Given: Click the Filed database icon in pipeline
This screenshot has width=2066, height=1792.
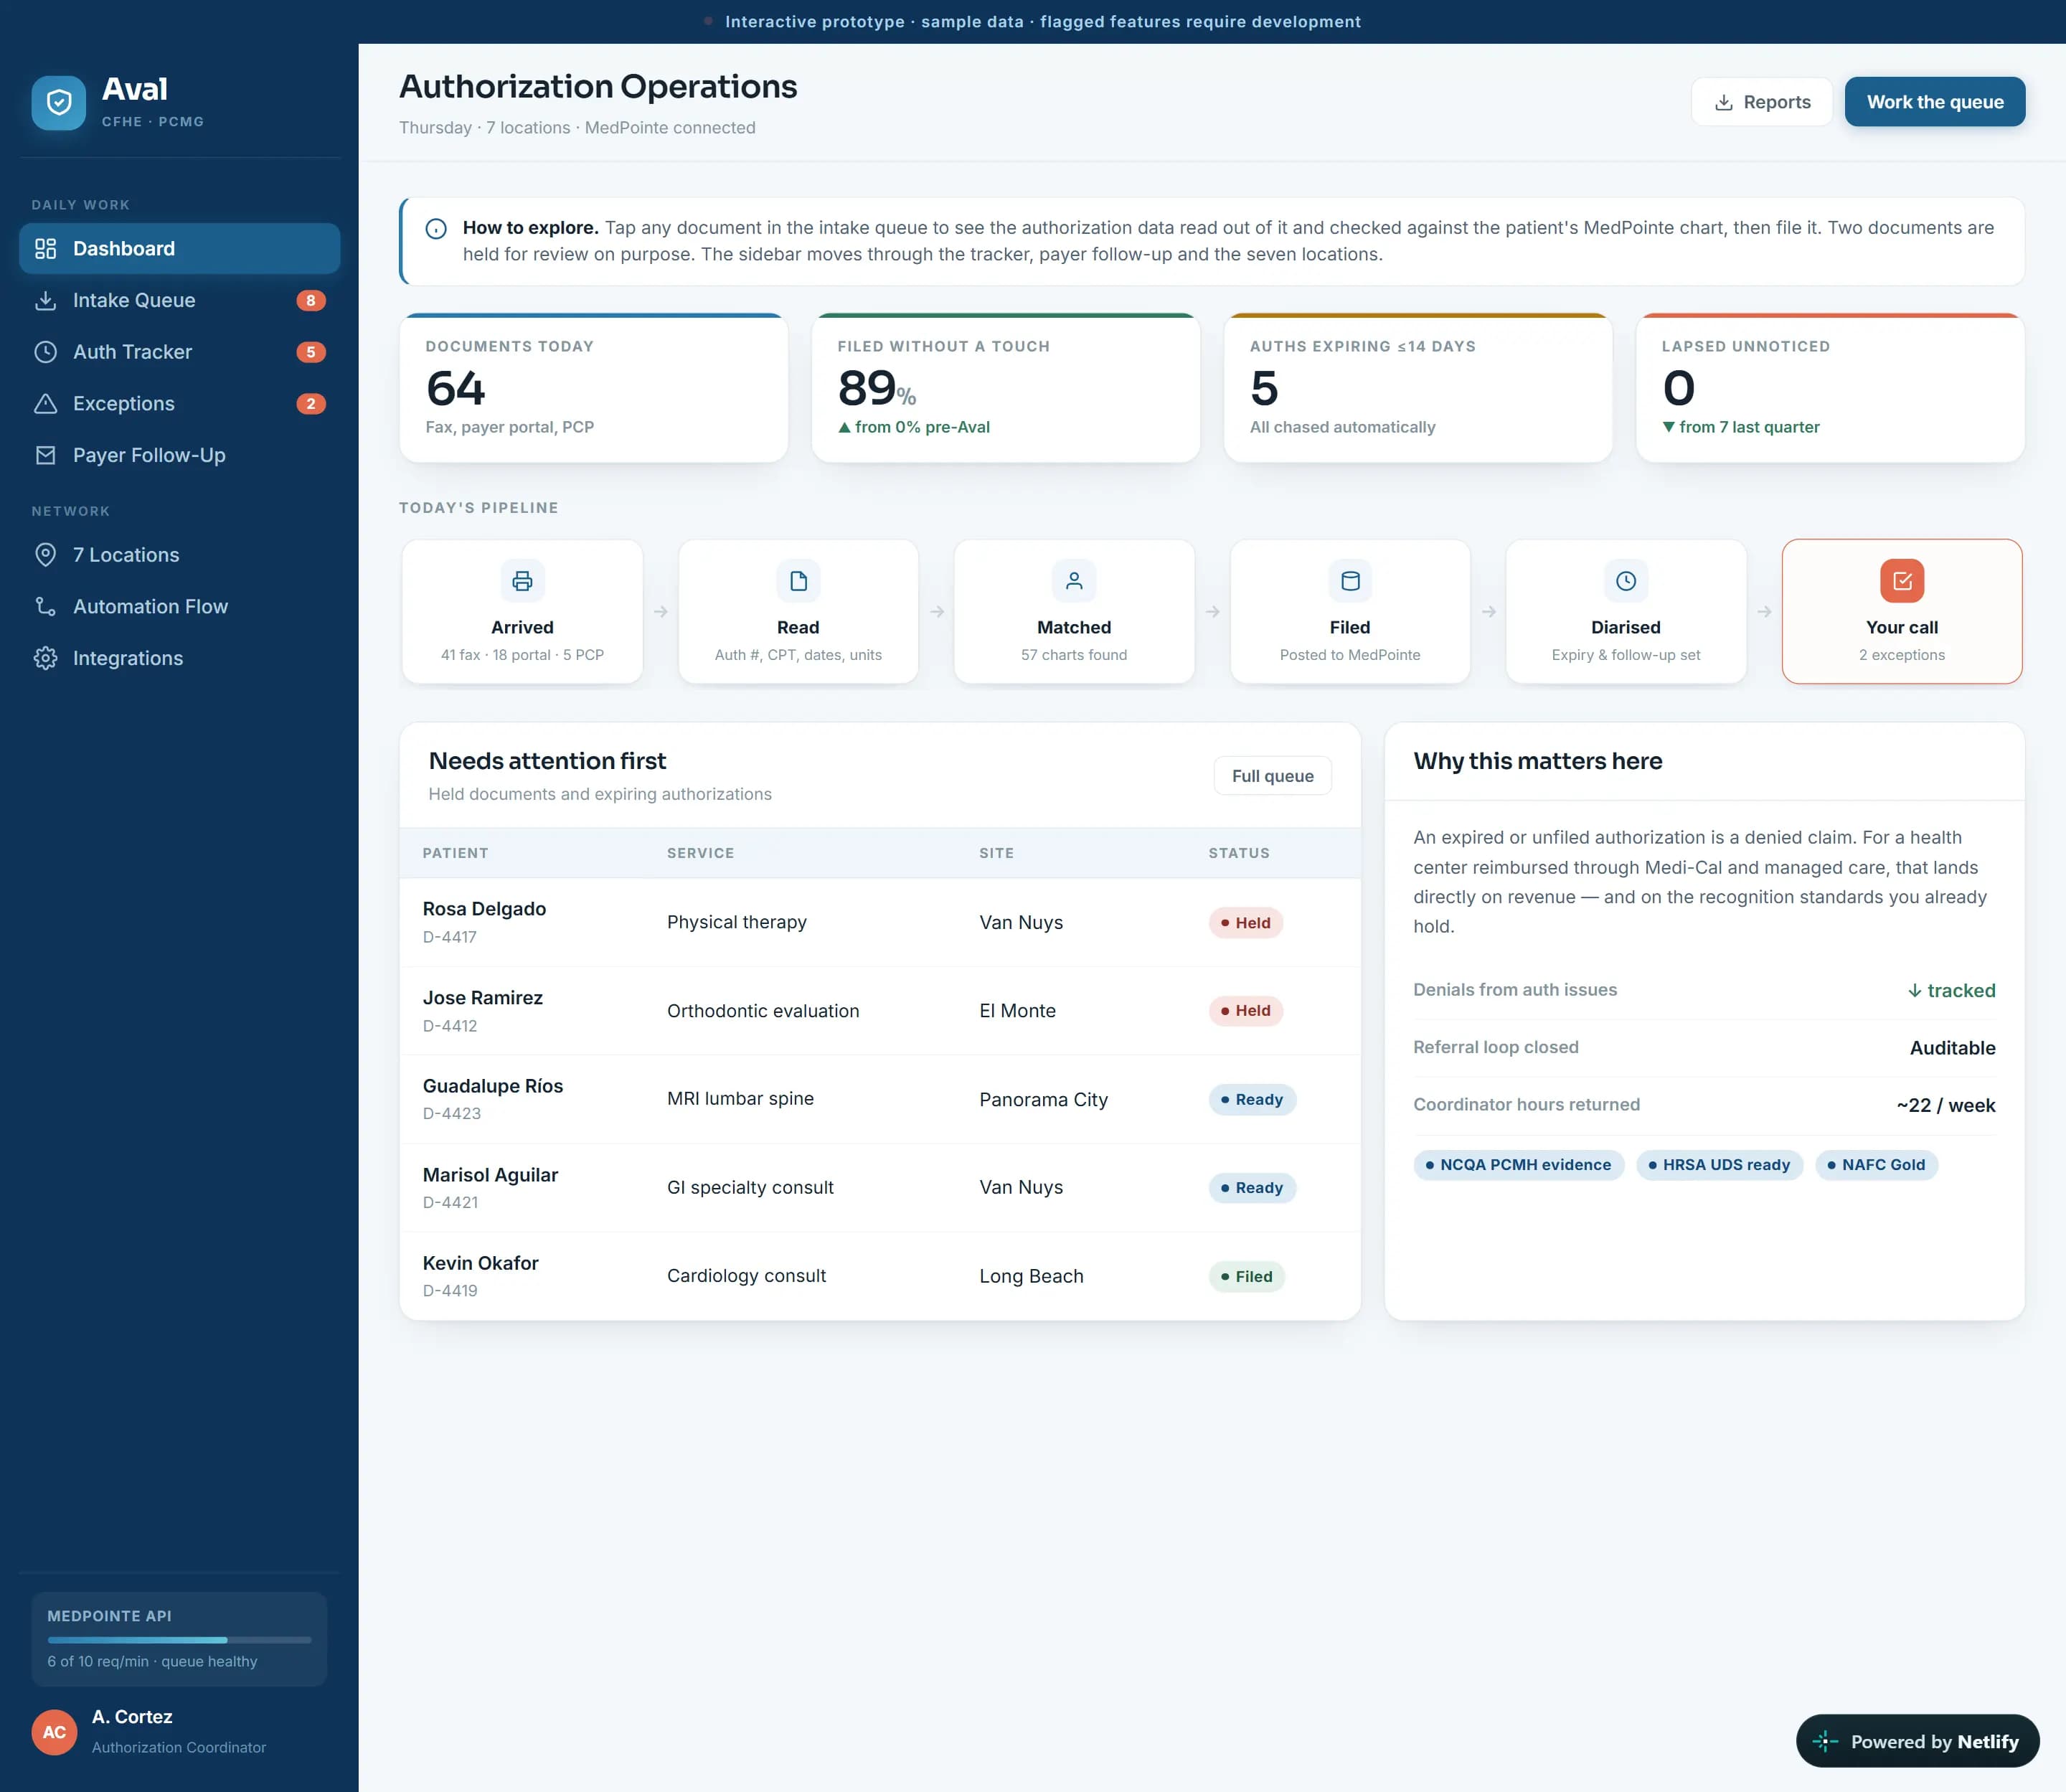Looking at the screenshot, I should (1350, 581).
